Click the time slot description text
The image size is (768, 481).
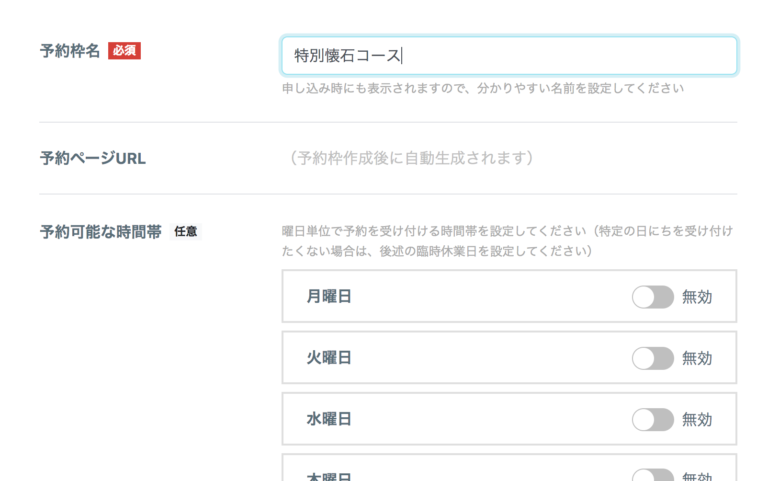click(x=507, y=240)
